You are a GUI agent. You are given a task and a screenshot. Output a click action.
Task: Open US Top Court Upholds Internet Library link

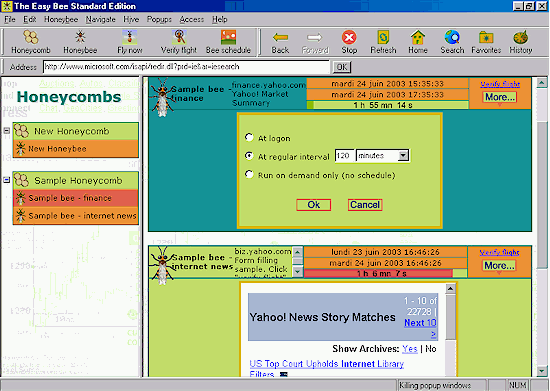point(327,364)
